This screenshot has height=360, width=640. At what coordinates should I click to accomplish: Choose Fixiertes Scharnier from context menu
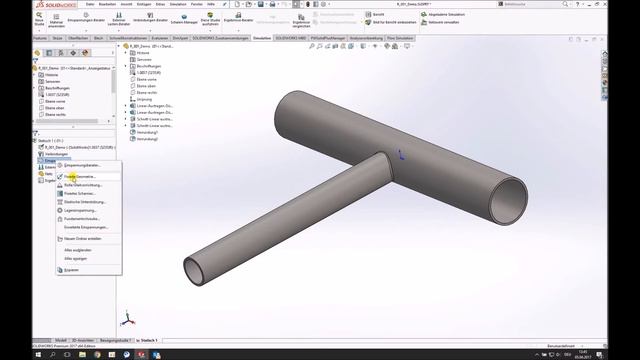click(x=88, y=193)
